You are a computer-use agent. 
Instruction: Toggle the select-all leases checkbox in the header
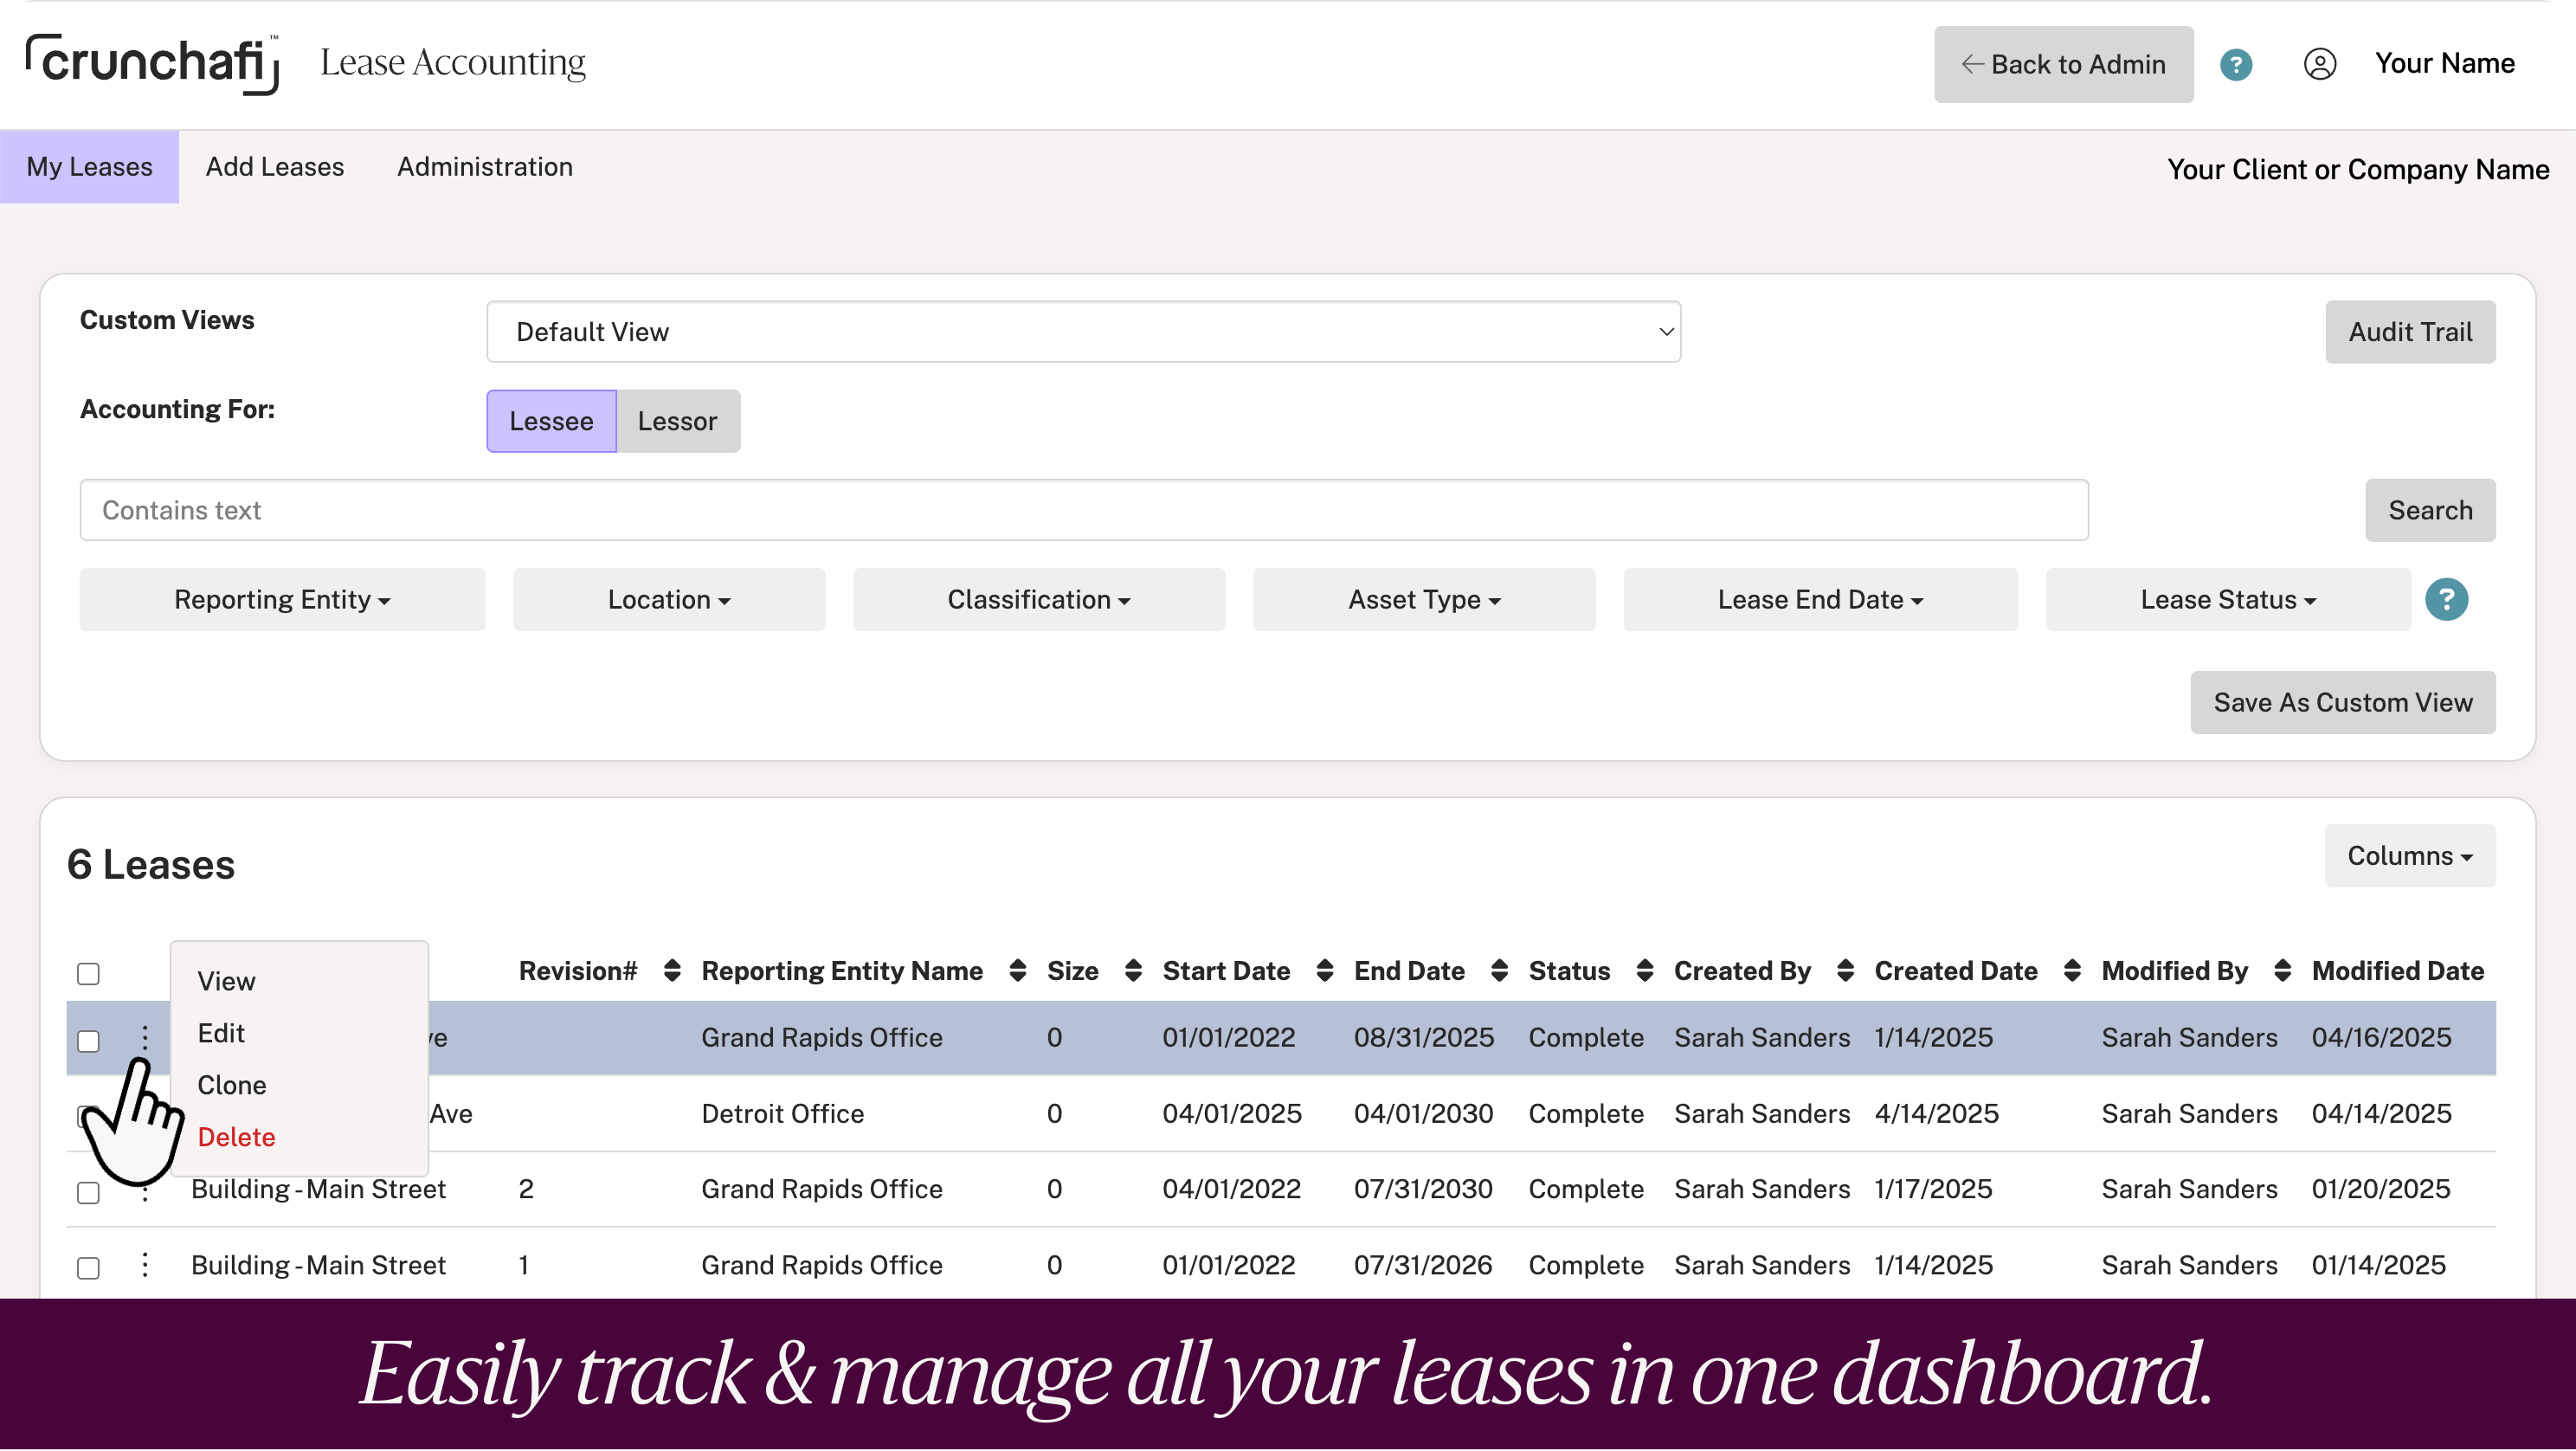point(88,974)
